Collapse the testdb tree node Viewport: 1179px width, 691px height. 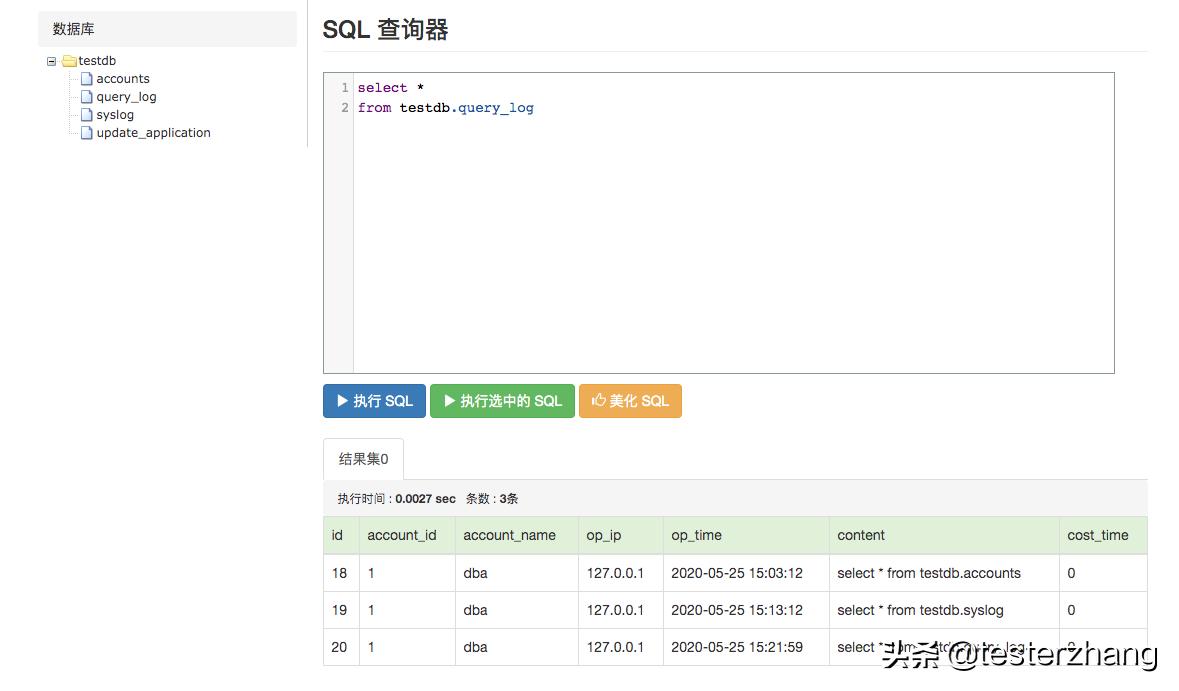point(51,60)
